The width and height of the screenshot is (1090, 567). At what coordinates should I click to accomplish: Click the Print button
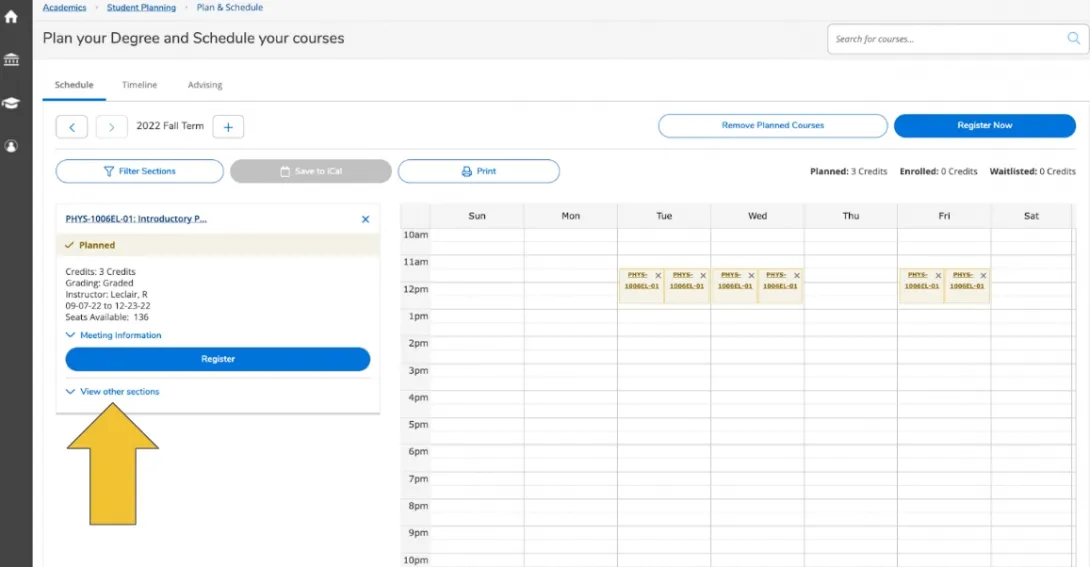tap(478, 171)
